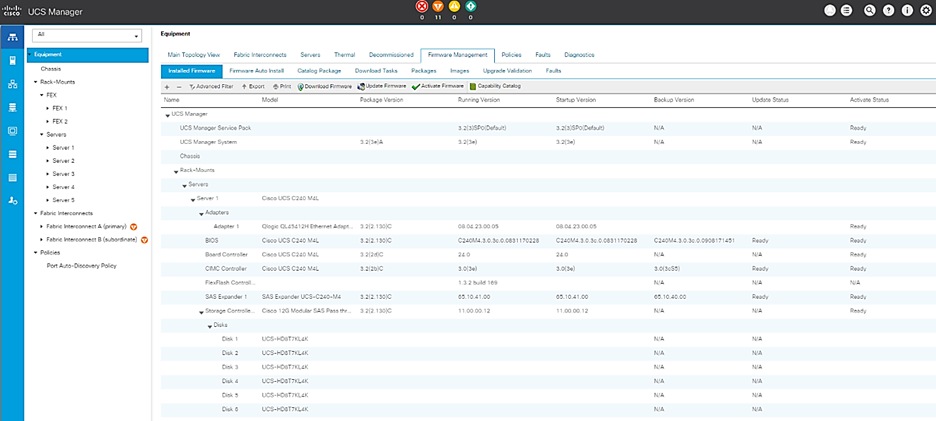This screenshot has height=421, width=936.
Task: Select Server 5 in navigation tree
Action: 63,200
